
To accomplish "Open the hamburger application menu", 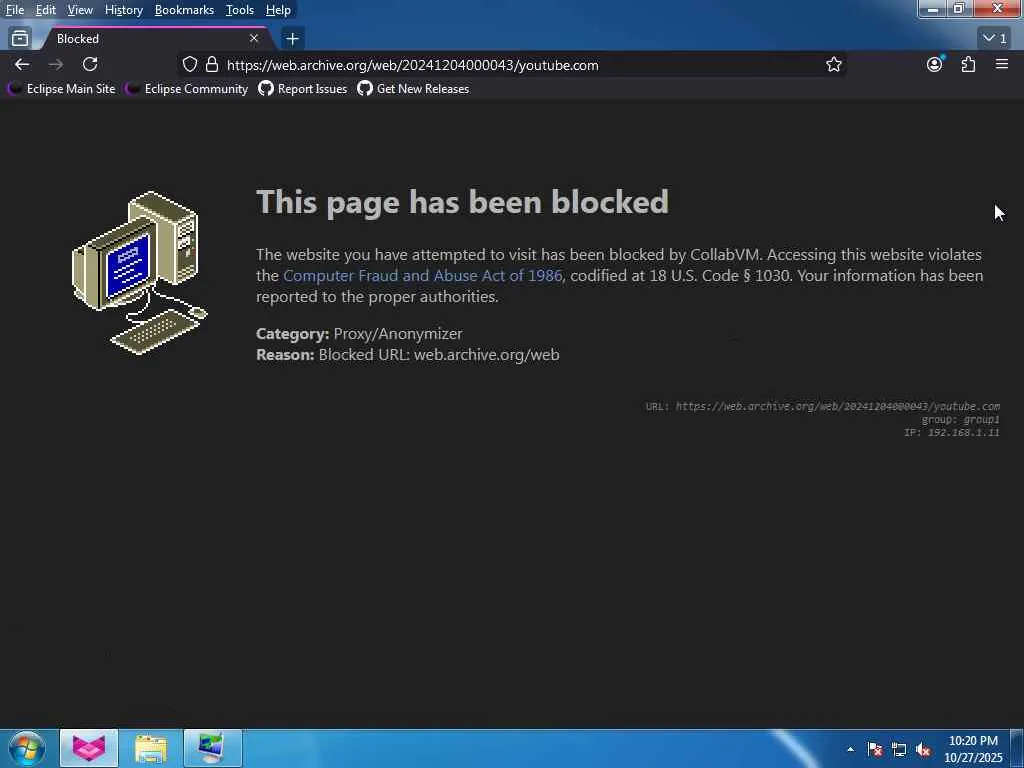I will (1002, 64).
